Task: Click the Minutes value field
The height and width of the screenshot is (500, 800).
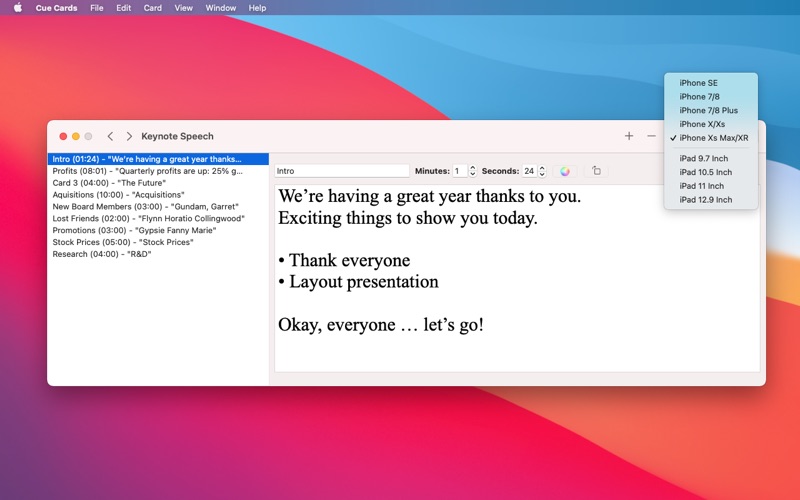Action: [x=460, y=171]
